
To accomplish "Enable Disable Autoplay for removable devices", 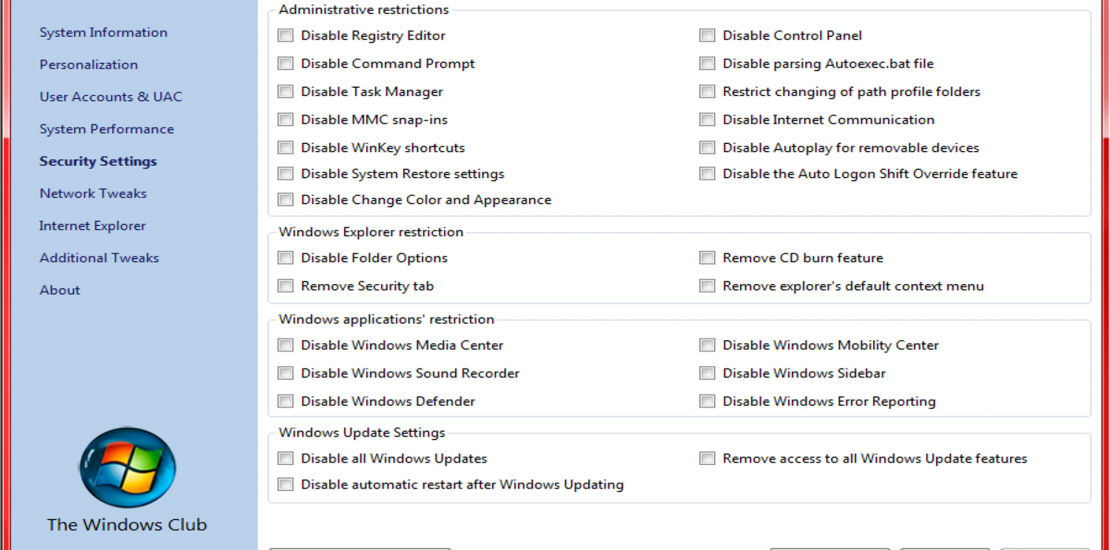I will pos(707,148).
